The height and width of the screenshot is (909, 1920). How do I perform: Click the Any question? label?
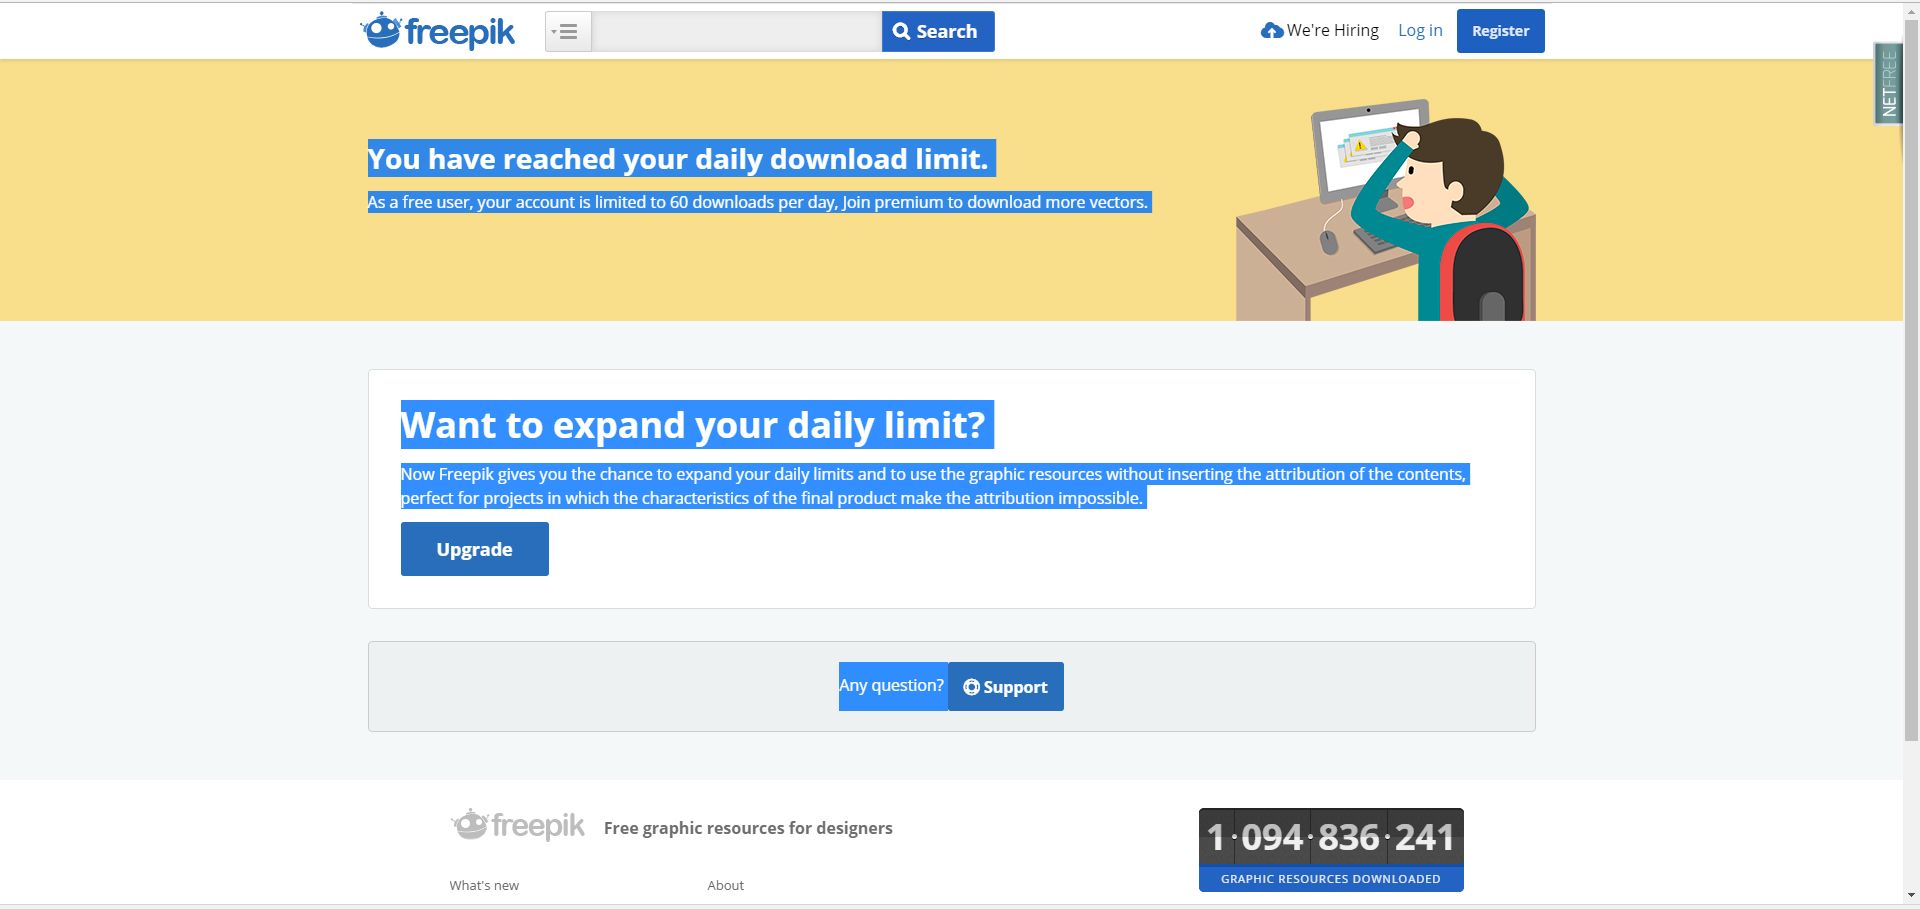click(891, 686)
